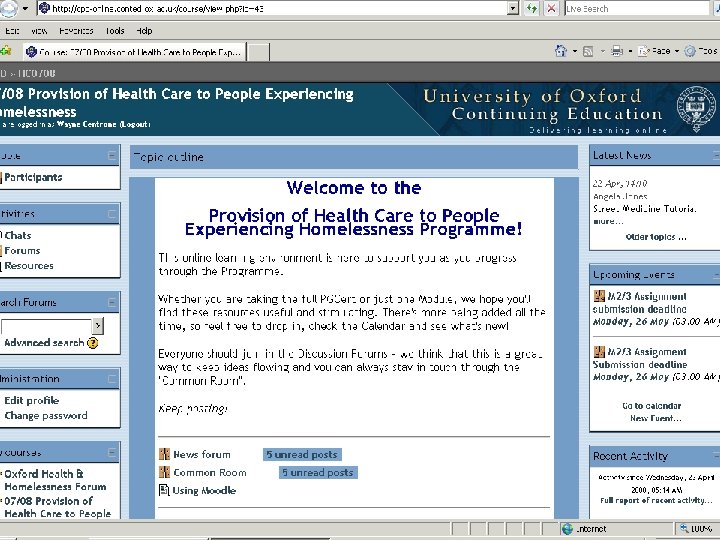Click the Print toolbar icon
720x540 pixels.
617,51
